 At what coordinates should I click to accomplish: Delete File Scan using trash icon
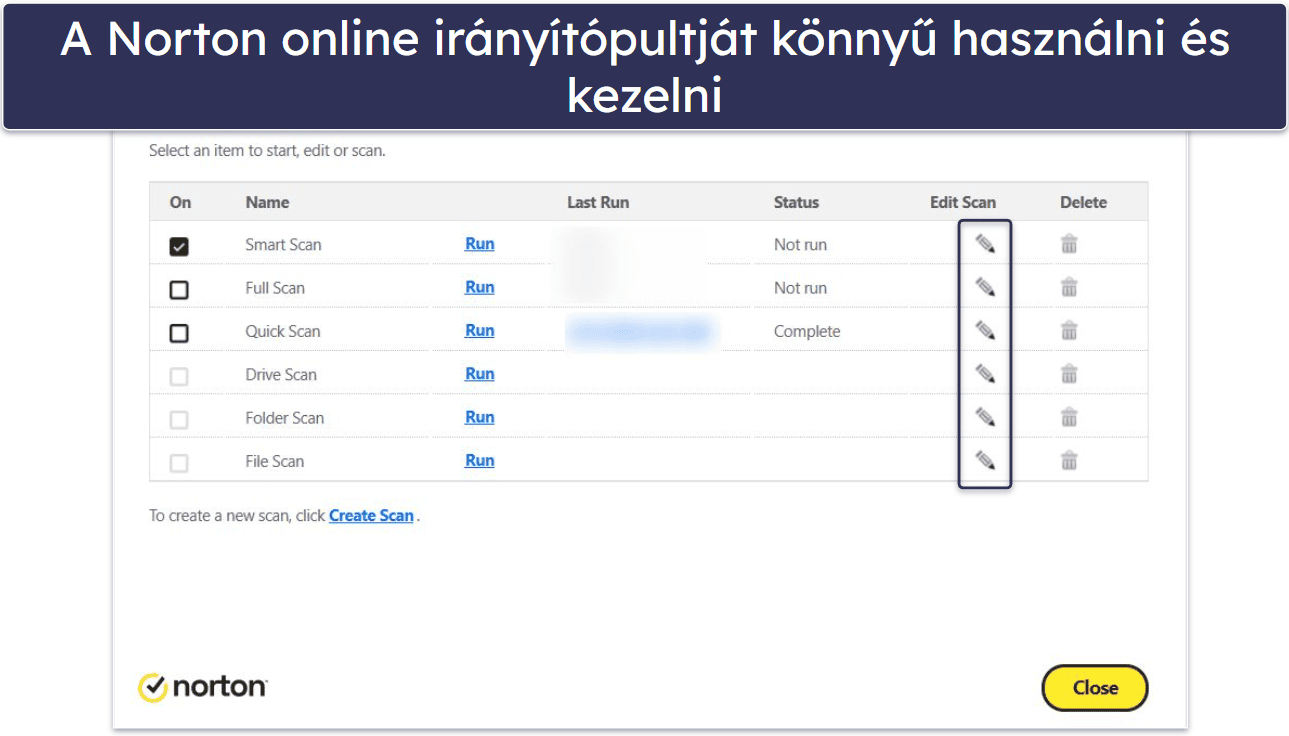(x=1069, y=461)
